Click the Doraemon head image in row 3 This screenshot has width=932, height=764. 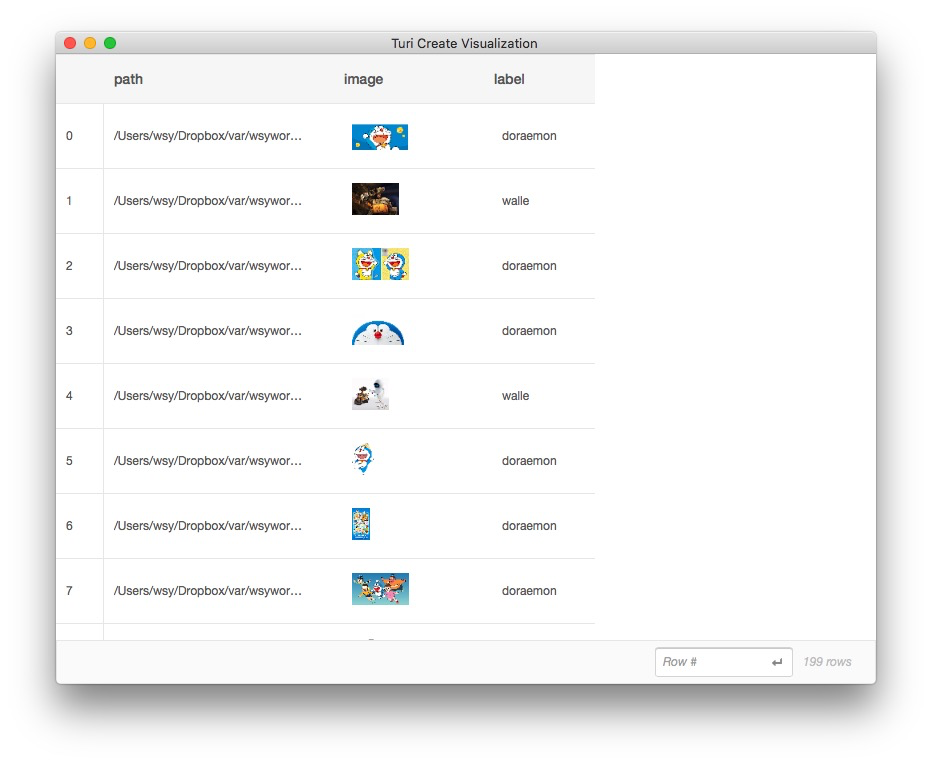click(378, 332)
